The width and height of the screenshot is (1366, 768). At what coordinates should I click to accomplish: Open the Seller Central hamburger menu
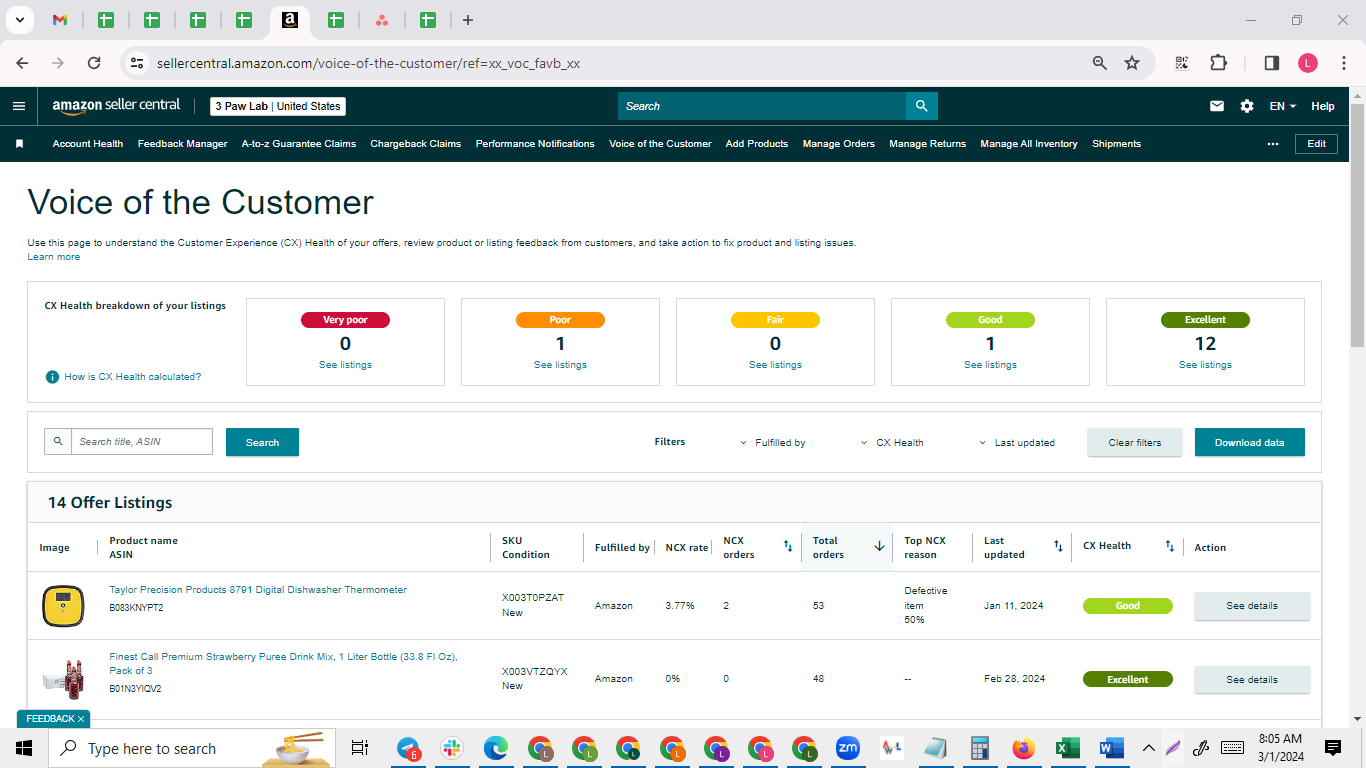[19, 106]
